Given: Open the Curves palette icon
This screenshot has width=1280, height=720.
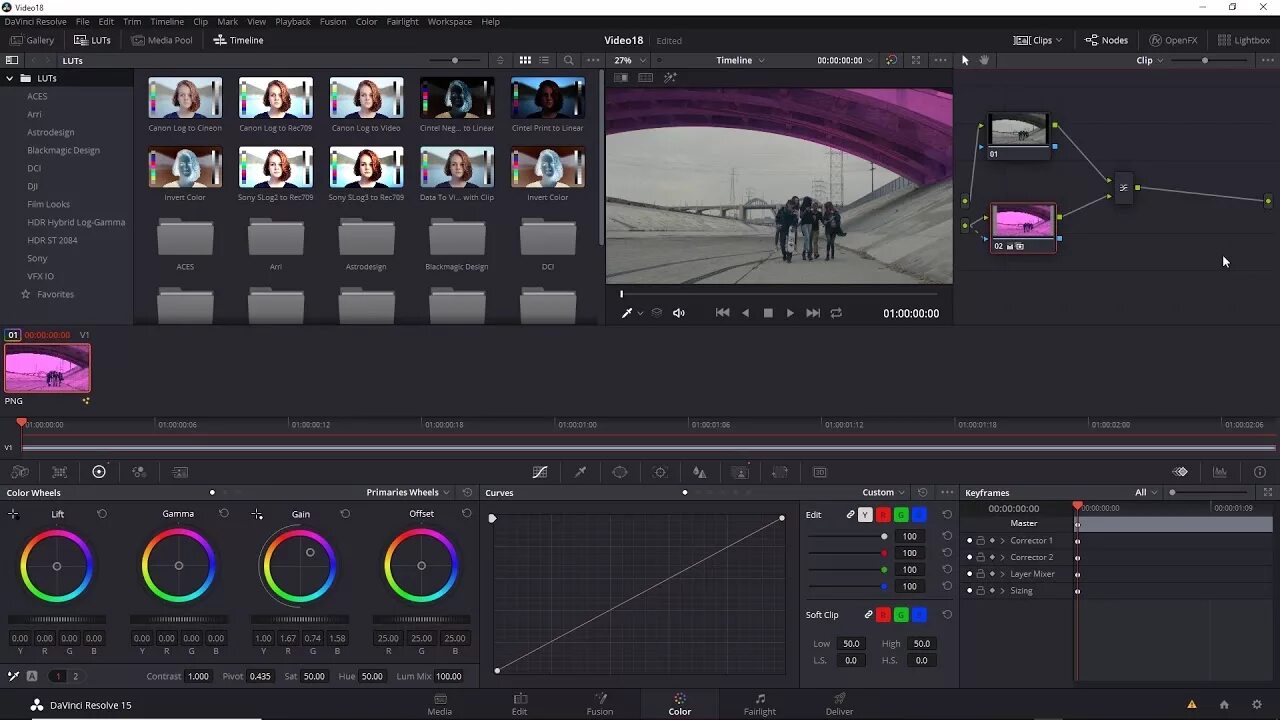Looking at the screenshot, I should 540,472.
